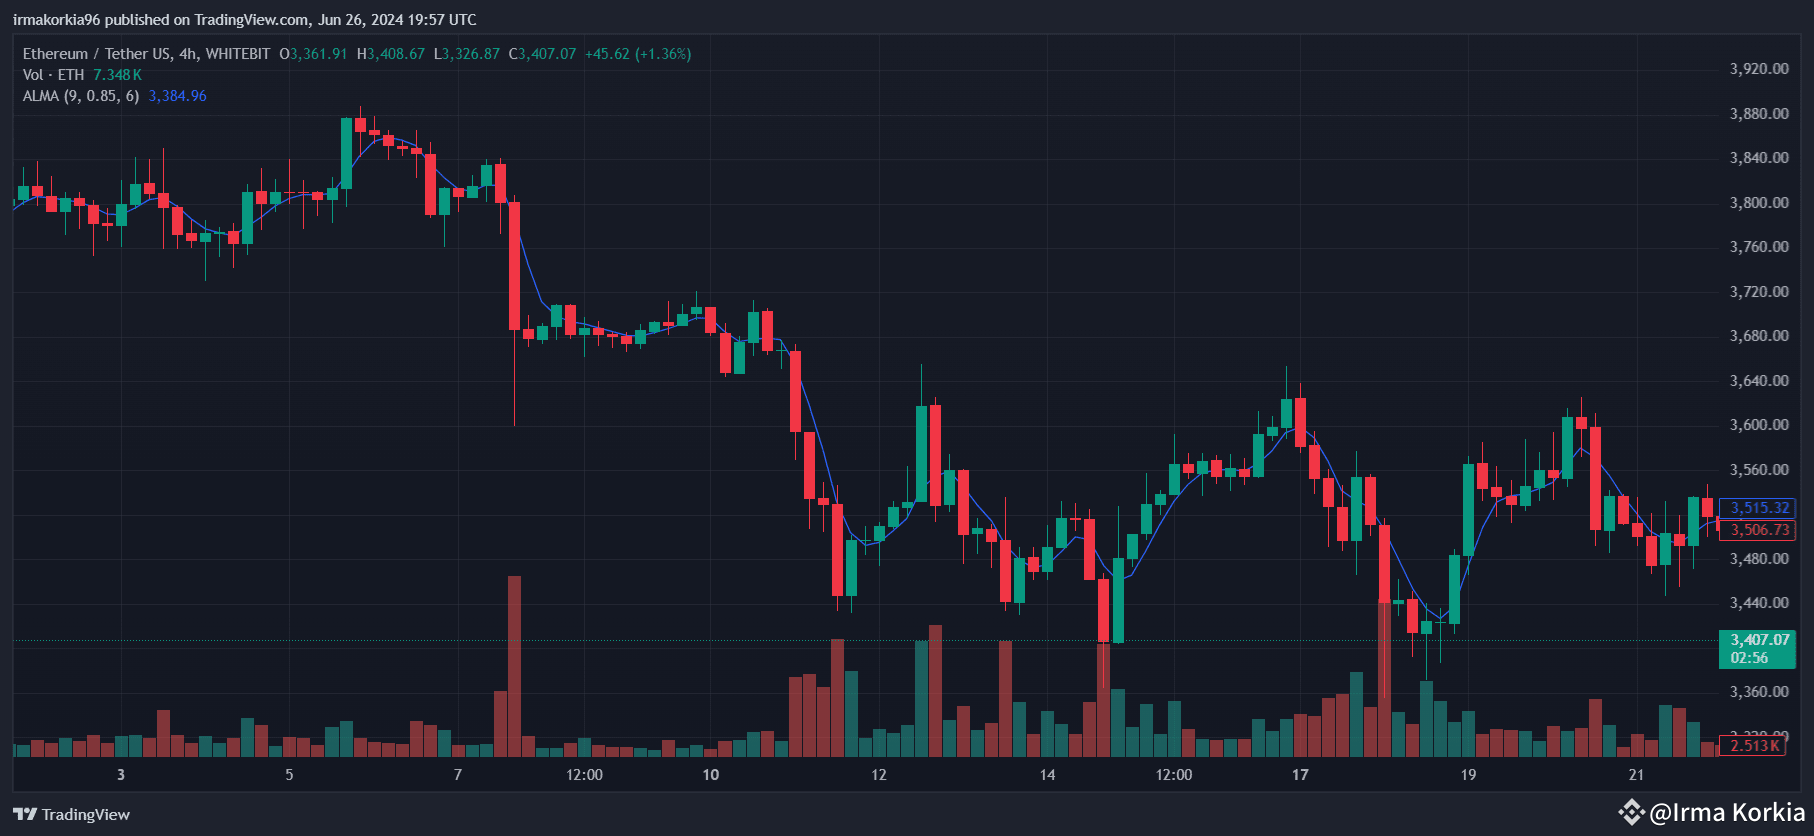Screen dimensions: 1814x836
Task: Click the 3,600.00 price axis label
Action: pos(1759,425)
